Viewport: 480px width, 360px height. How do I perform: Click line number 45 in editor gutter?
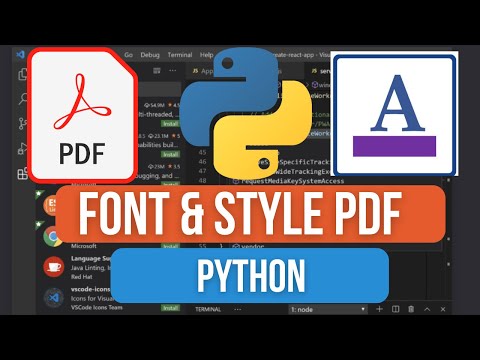click(x=202, y=152)
